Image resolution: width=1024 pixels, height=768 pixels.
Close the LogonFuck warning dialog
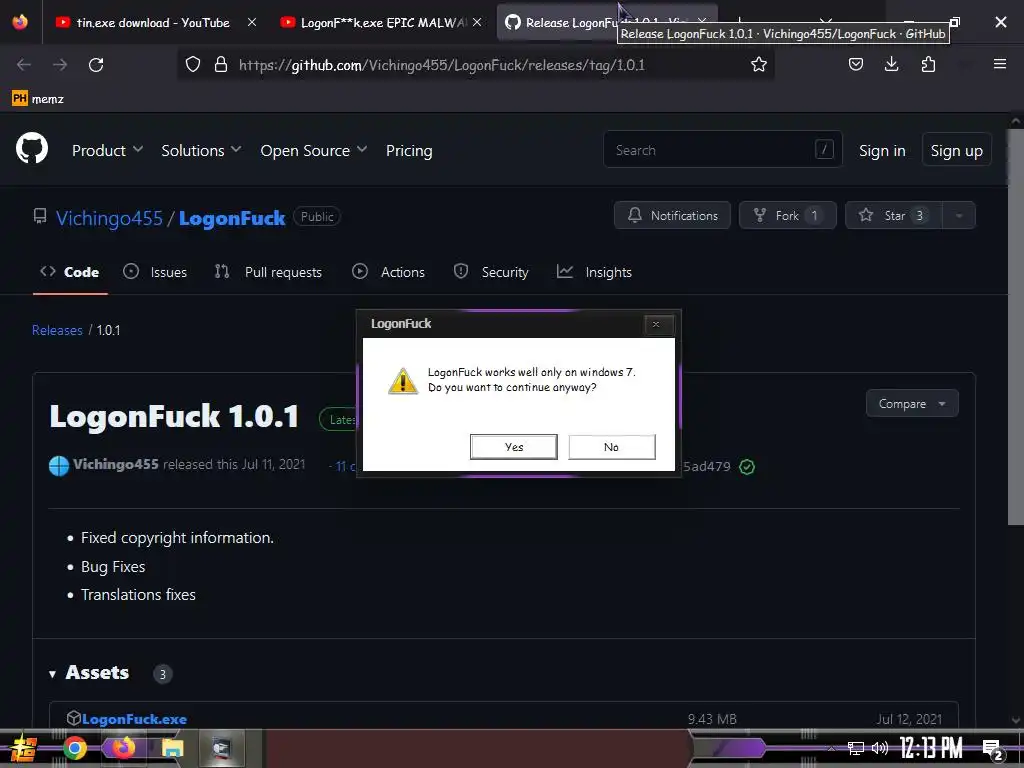tap(656, 324)
